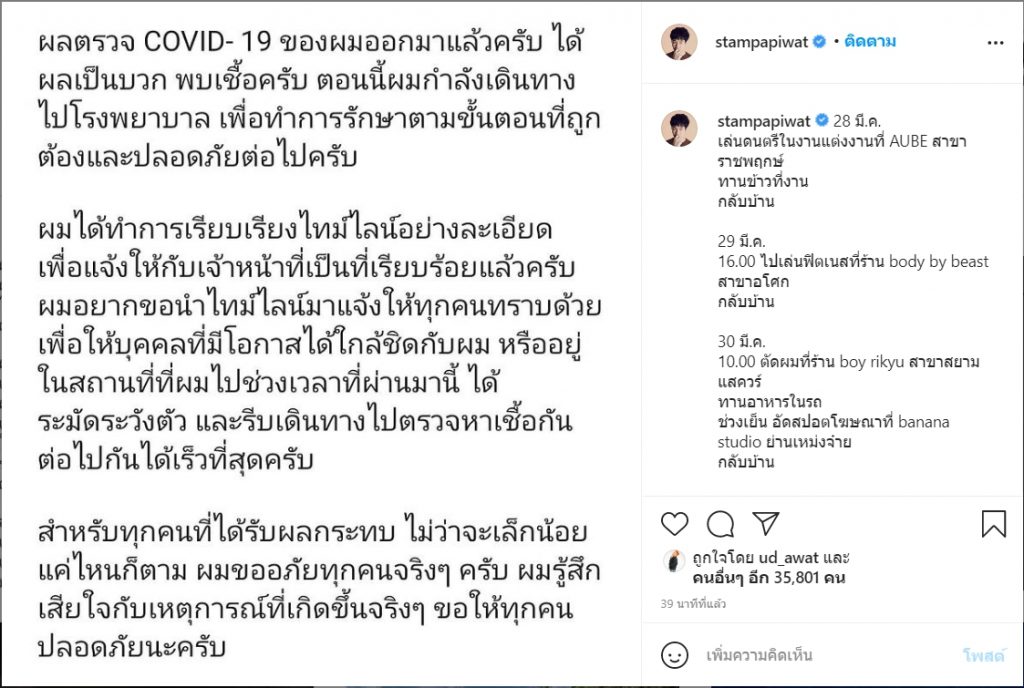Click the โพสต์ post comment button
This screenshot has height=688, width=1024.
pyautogui.click(x=984, y=655)
